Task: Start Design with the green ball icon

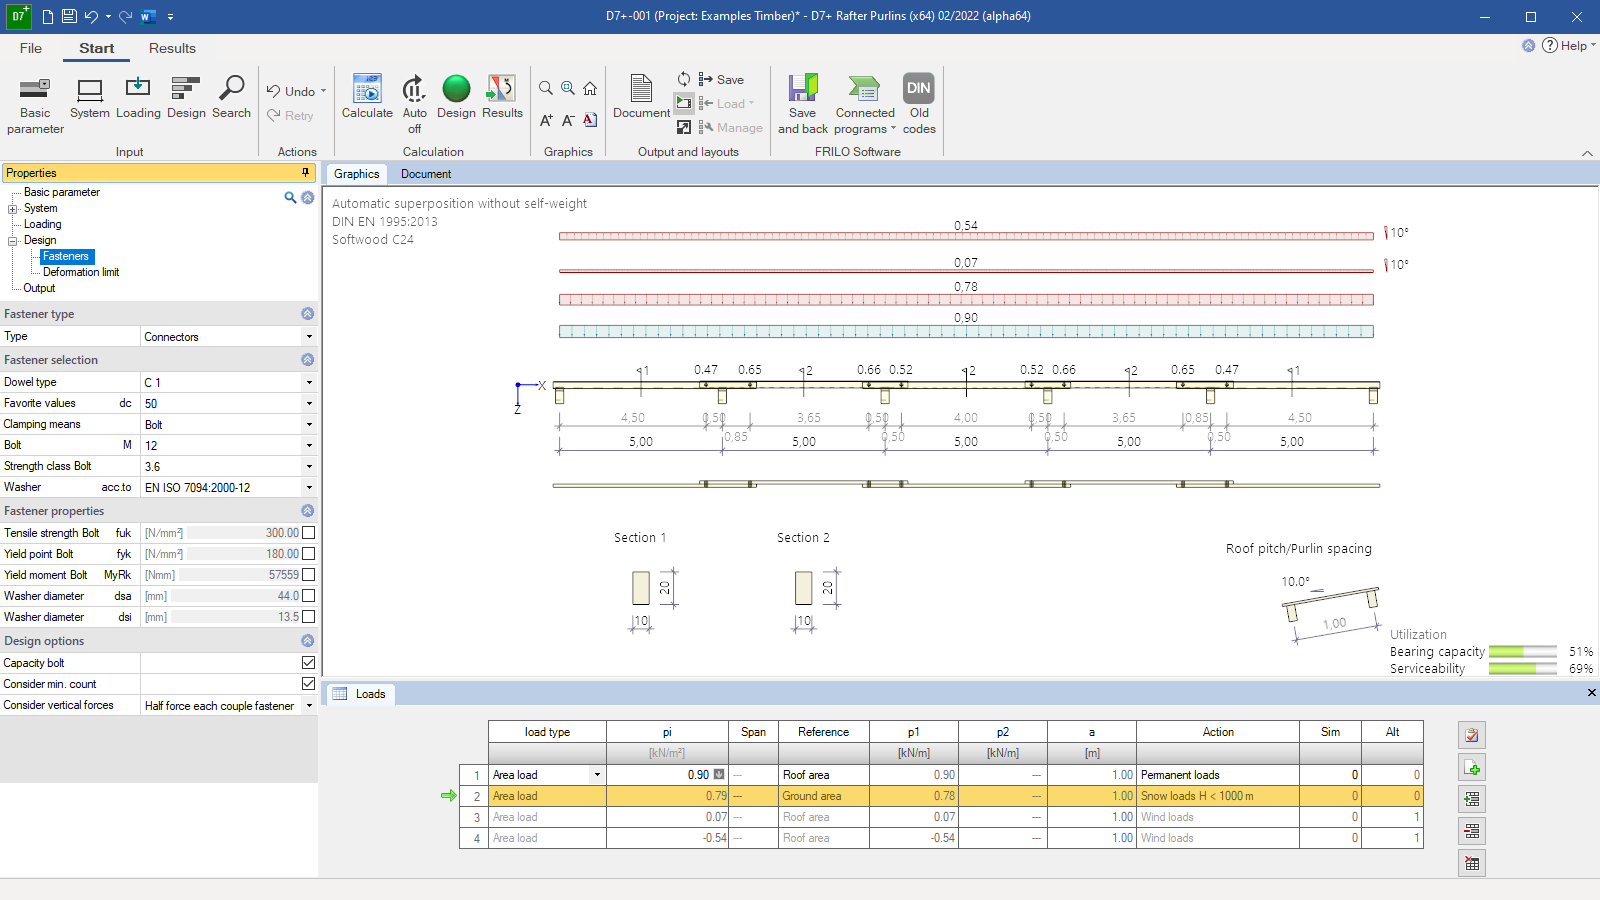Action: (456, 97)
